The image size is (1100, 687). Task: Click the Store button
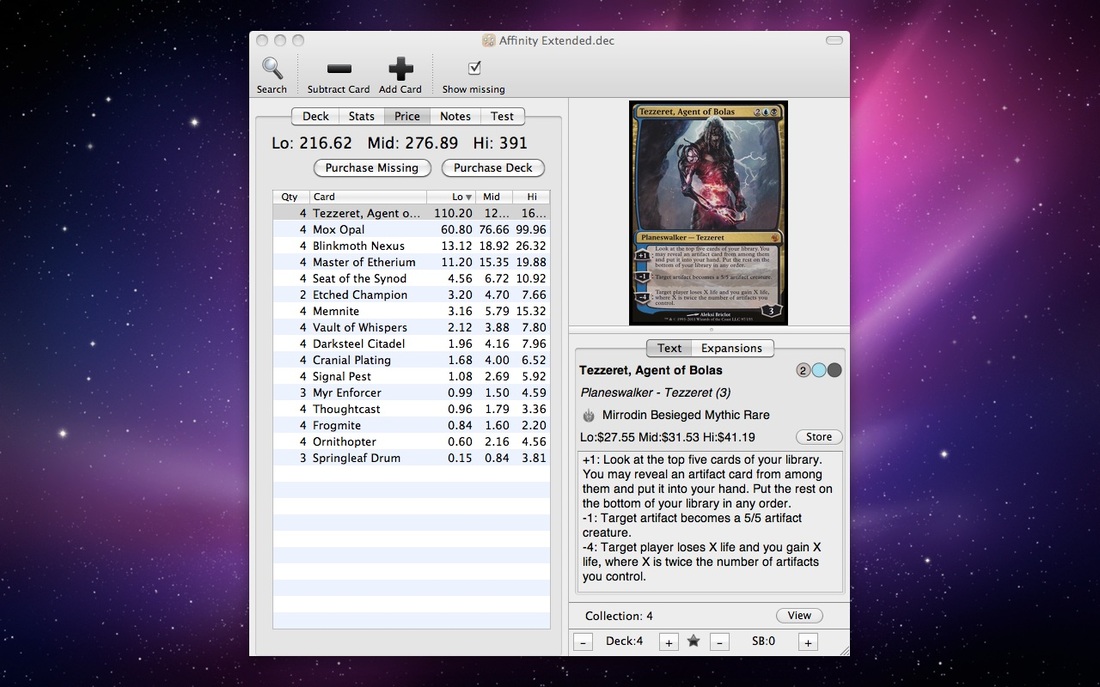tap(819, 437)
